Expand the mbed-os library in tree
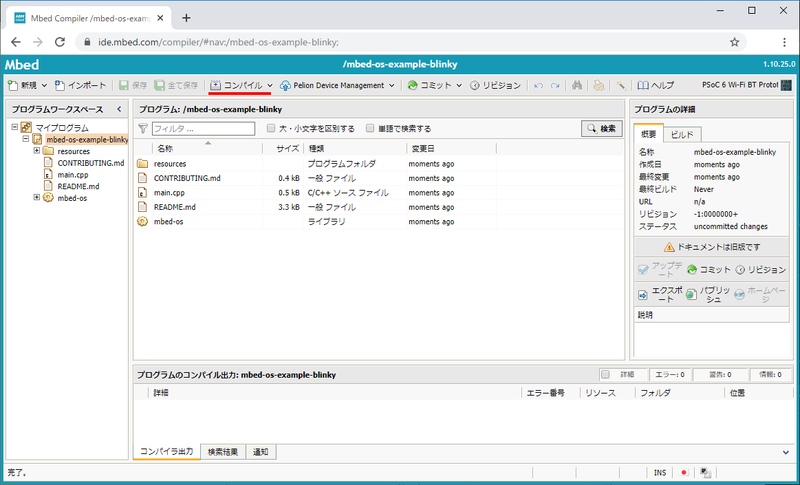 [x=37, y=198]
